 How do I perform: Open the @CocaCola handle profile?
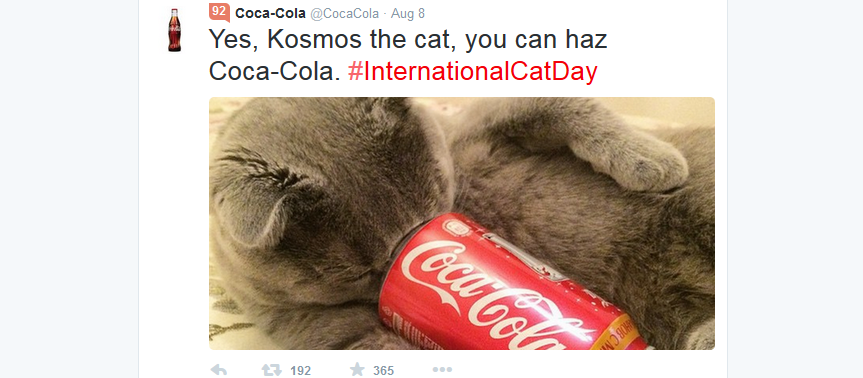pyautogui.click(x=344, y=14)
